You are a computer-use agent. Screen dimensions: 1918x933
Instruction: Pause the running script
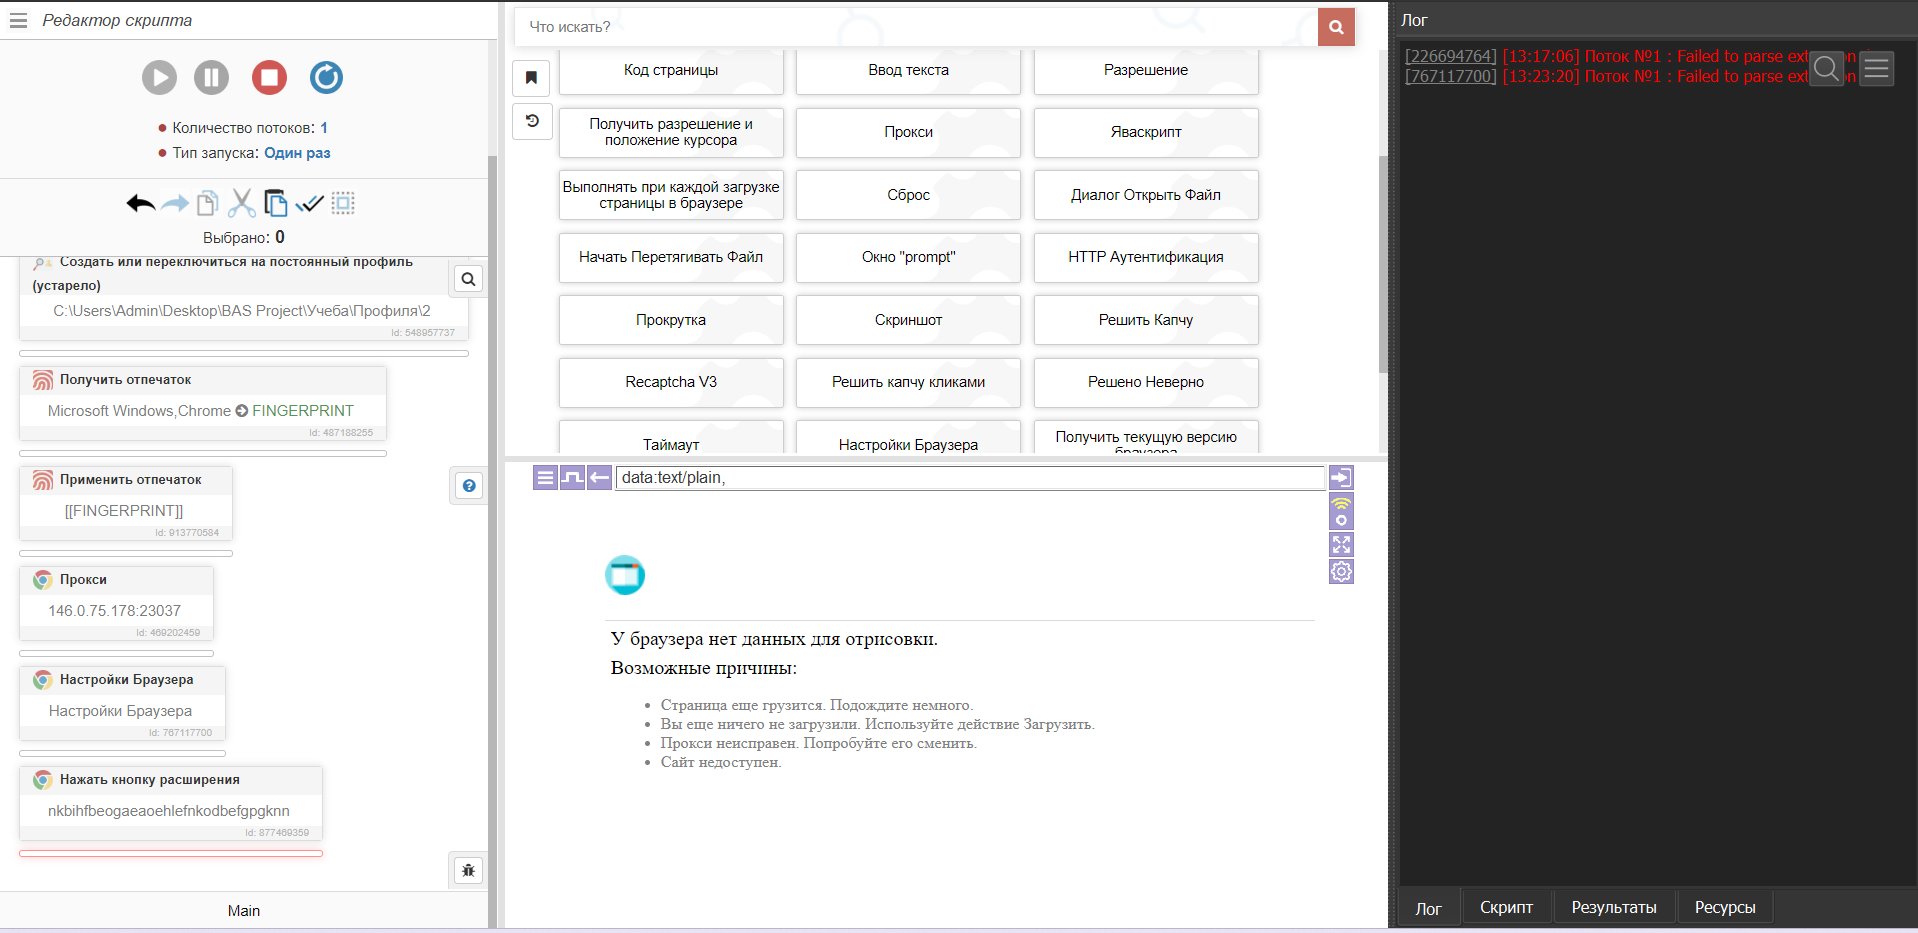point(211,78)
